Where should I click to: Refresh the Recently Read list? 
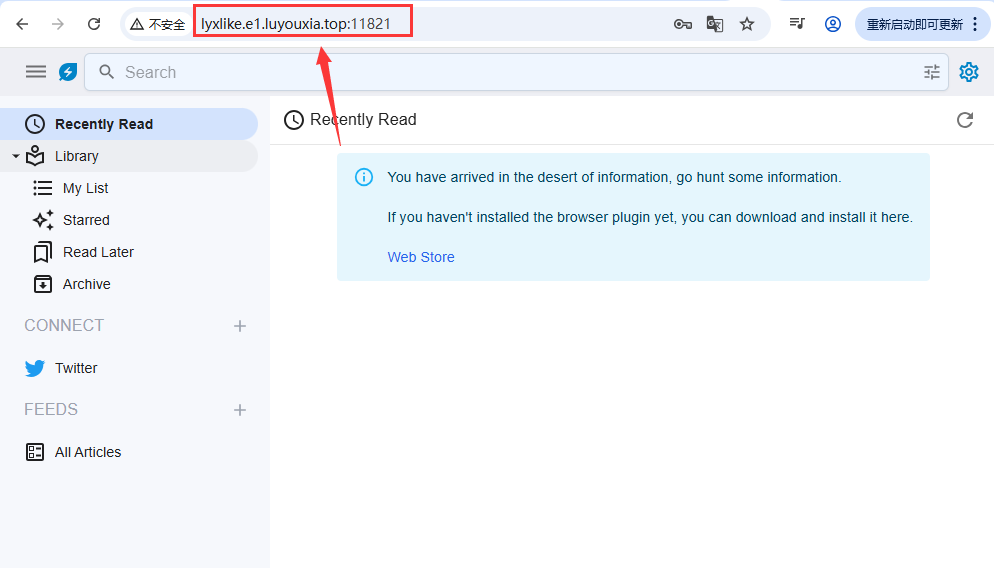point(965,120)
